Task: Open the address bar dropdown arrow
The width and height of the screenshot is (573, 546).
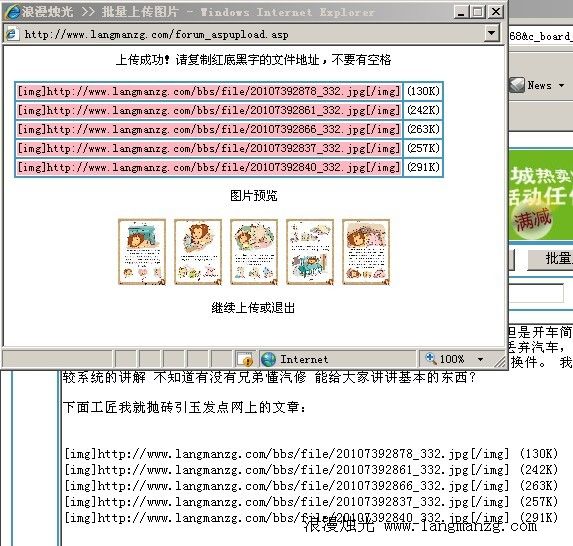Action: pyautogui.click(x=492, y=34)
